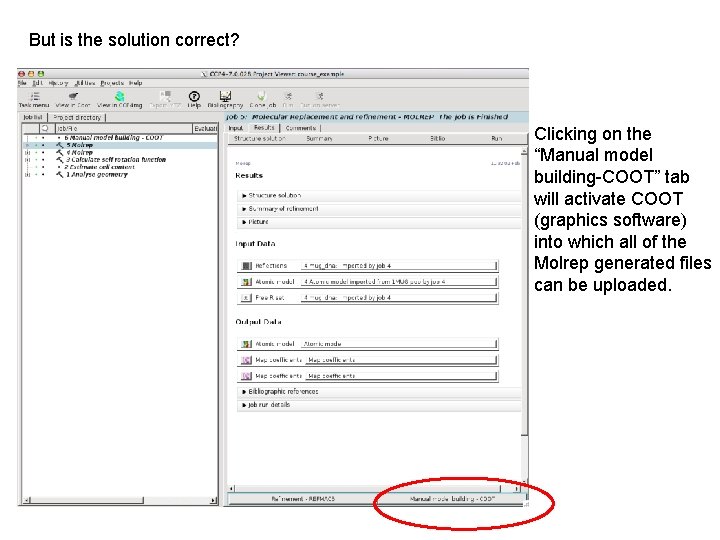
Task: Open the Edit menu
Action: pyautogui.click(x=38, y=83)
